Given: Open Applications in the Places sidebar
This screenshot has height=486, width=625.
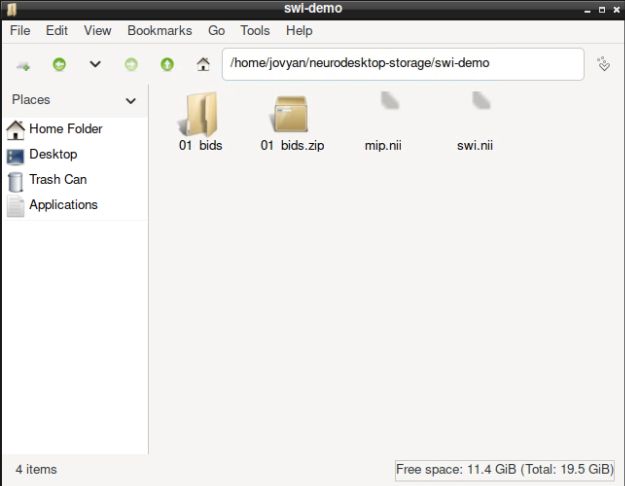Looking at the screenshot, I should tap(52, 205).
